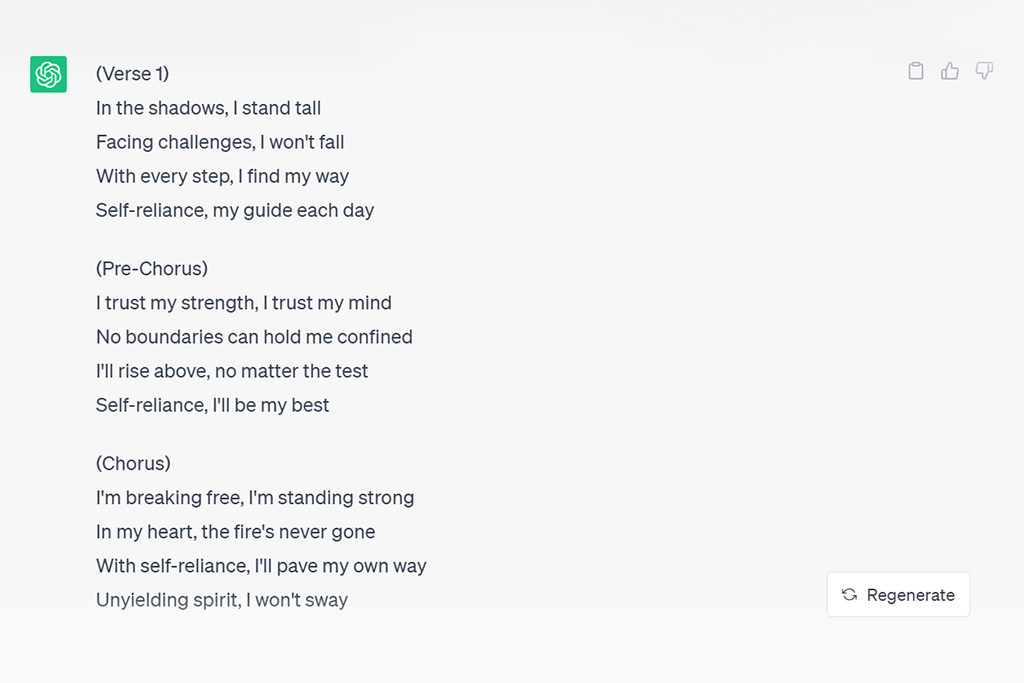Click the line "Self-reliance, my guide each day"
The height and width of the screenshot is (683, 1024).
coord(235,210)
